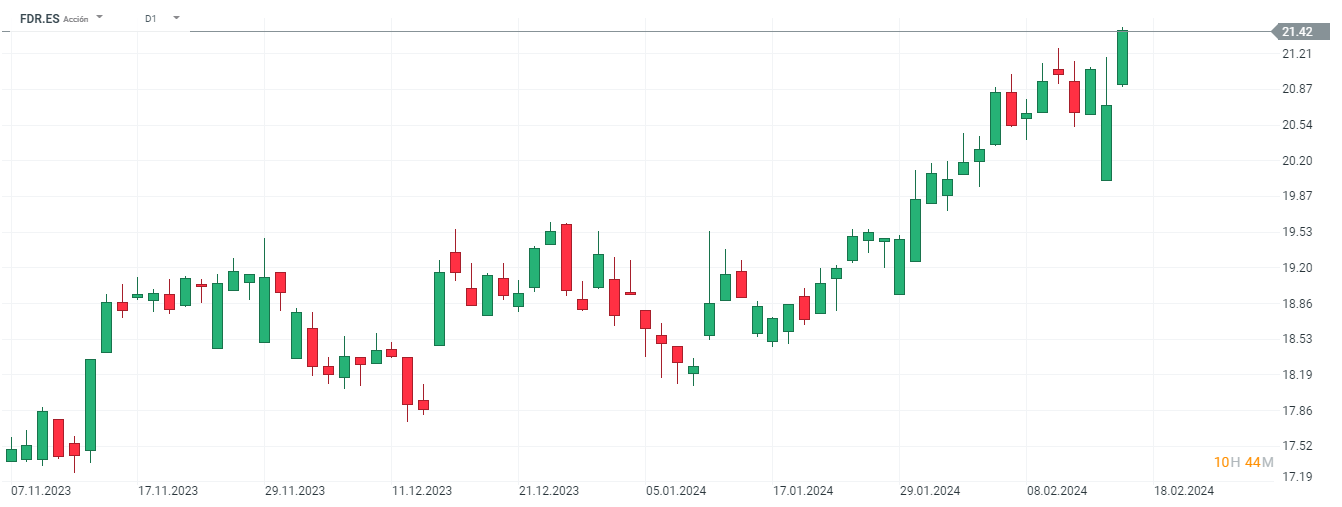The height and width of the screenshot is (507, 1342).
Task: Click the 10H 44M candle countdown timer
Action: [x=1243, y=462]
